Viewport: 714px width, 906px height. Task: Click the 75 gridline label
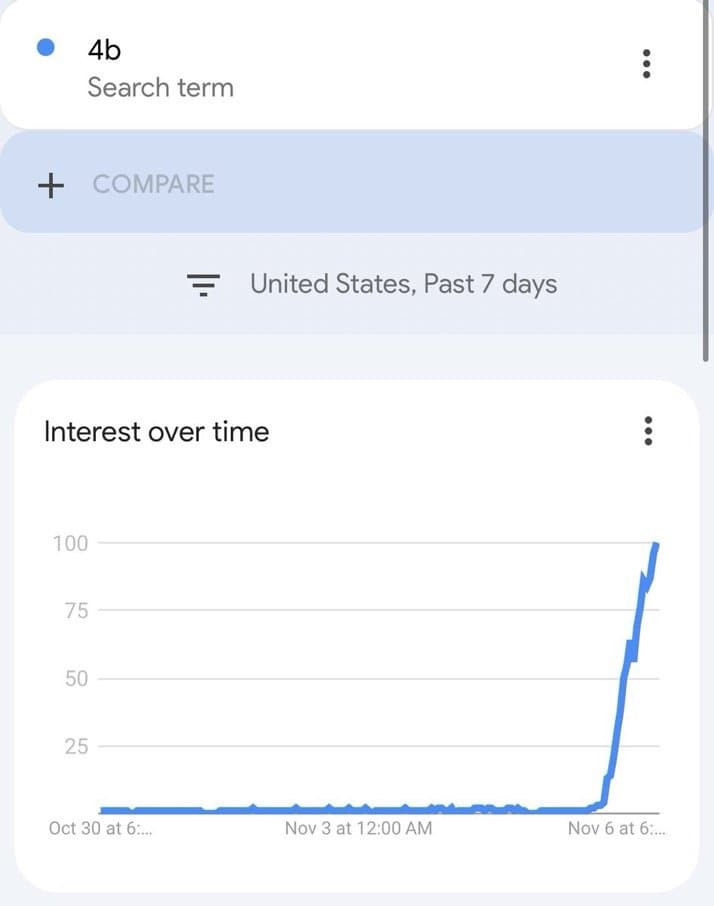click(76, 610)
